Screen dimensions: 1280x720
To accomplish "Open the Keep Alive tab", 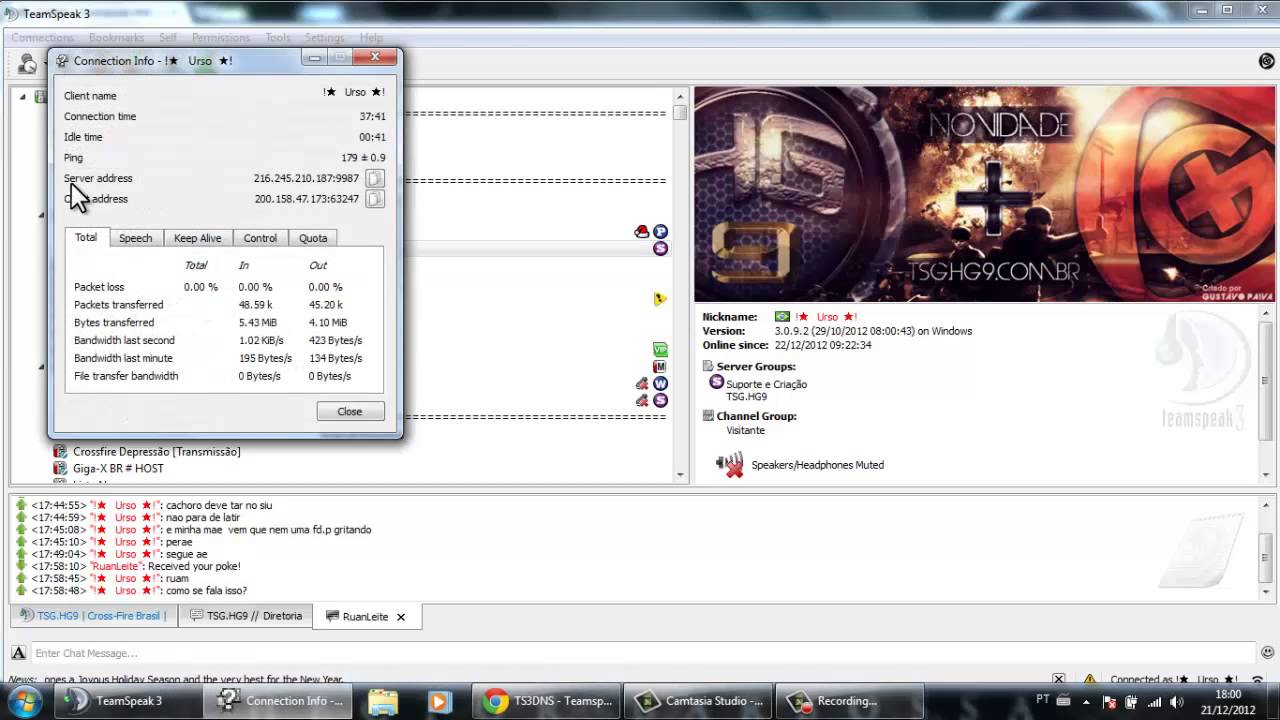I will click(198, 238).
